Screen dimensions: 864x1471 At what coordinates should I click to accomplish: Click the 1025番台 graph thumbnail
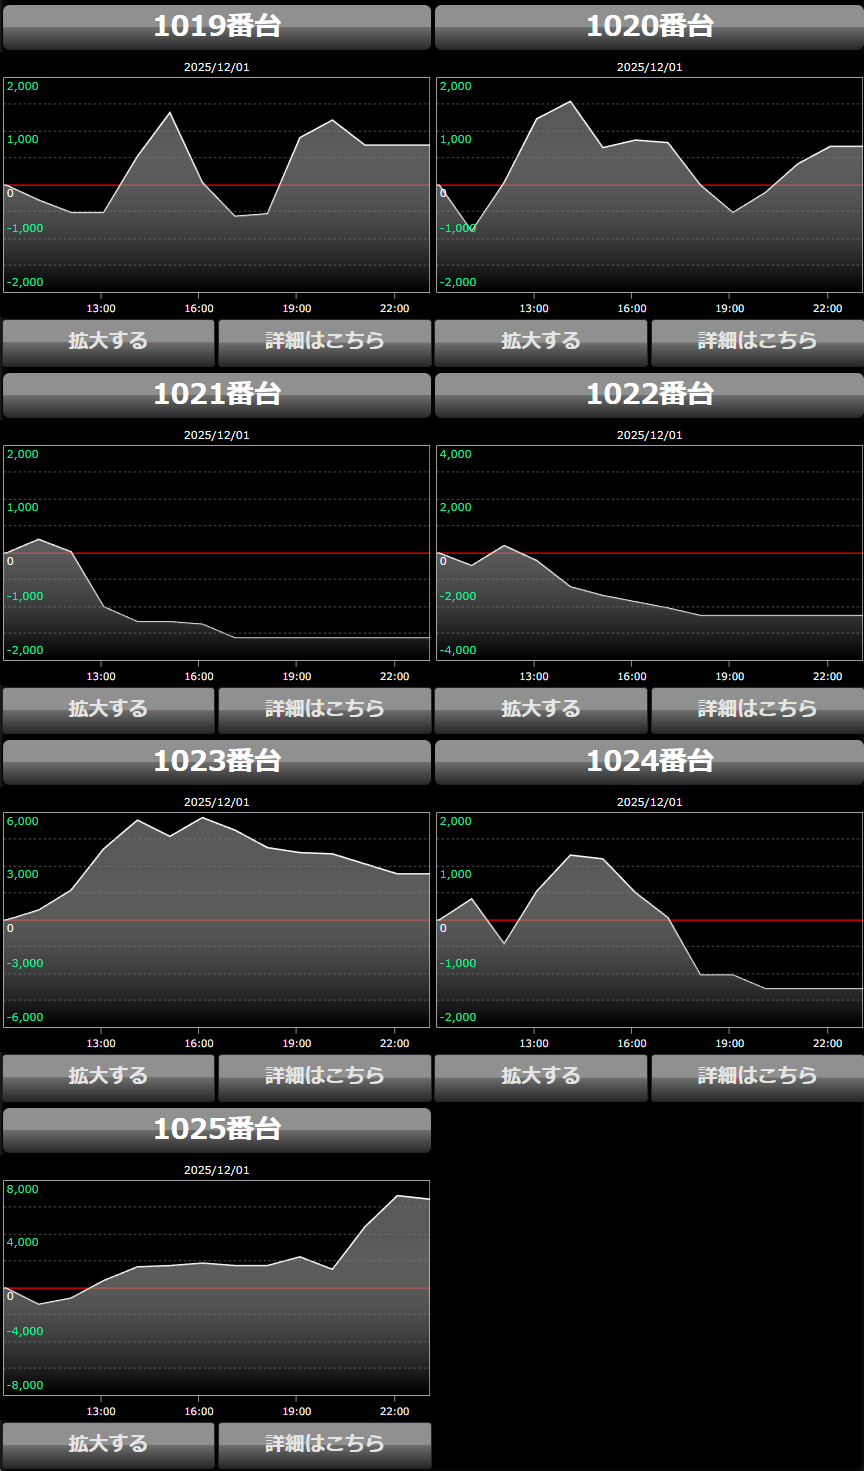pyautogui.click(x=217, y=1288)
